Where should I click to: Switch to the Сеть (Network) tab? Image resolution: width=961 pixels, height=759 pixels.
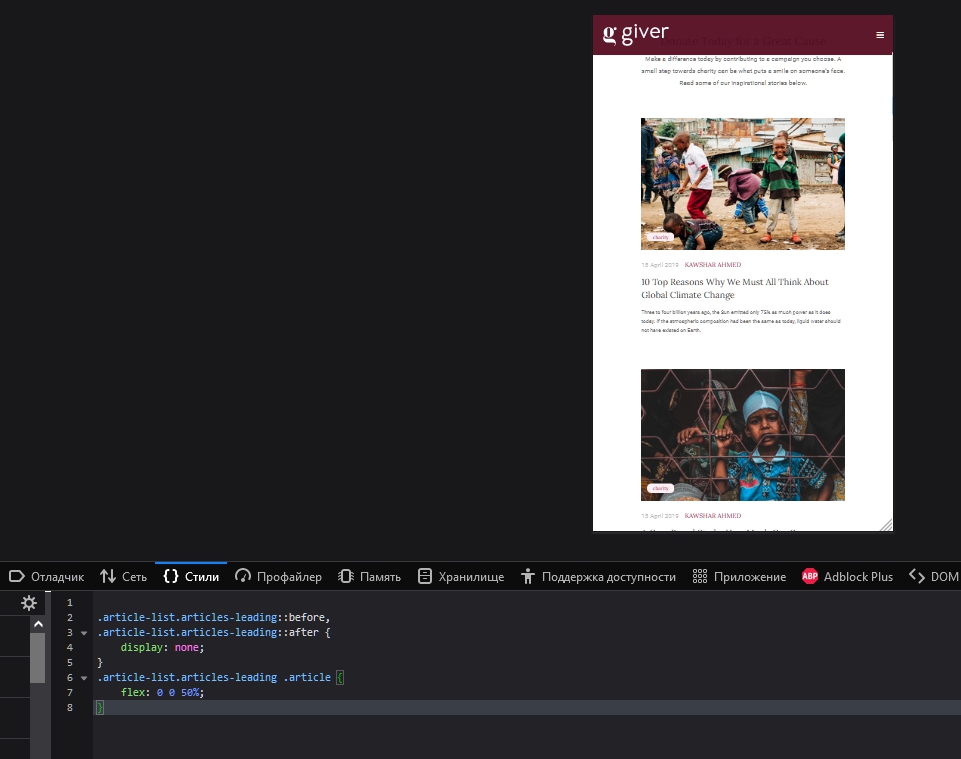[x=123, y=577]
